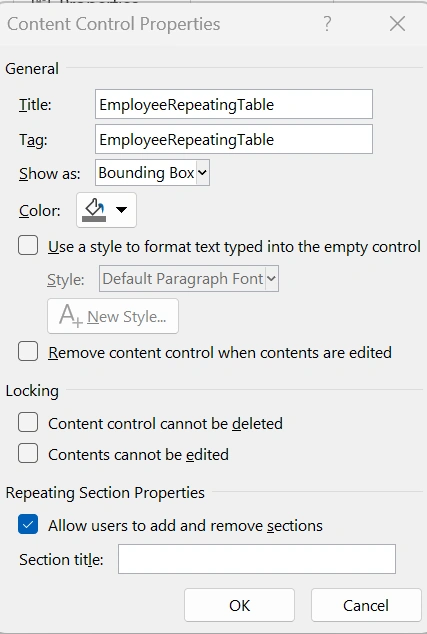Click the Cancel button

pos(366,605)
